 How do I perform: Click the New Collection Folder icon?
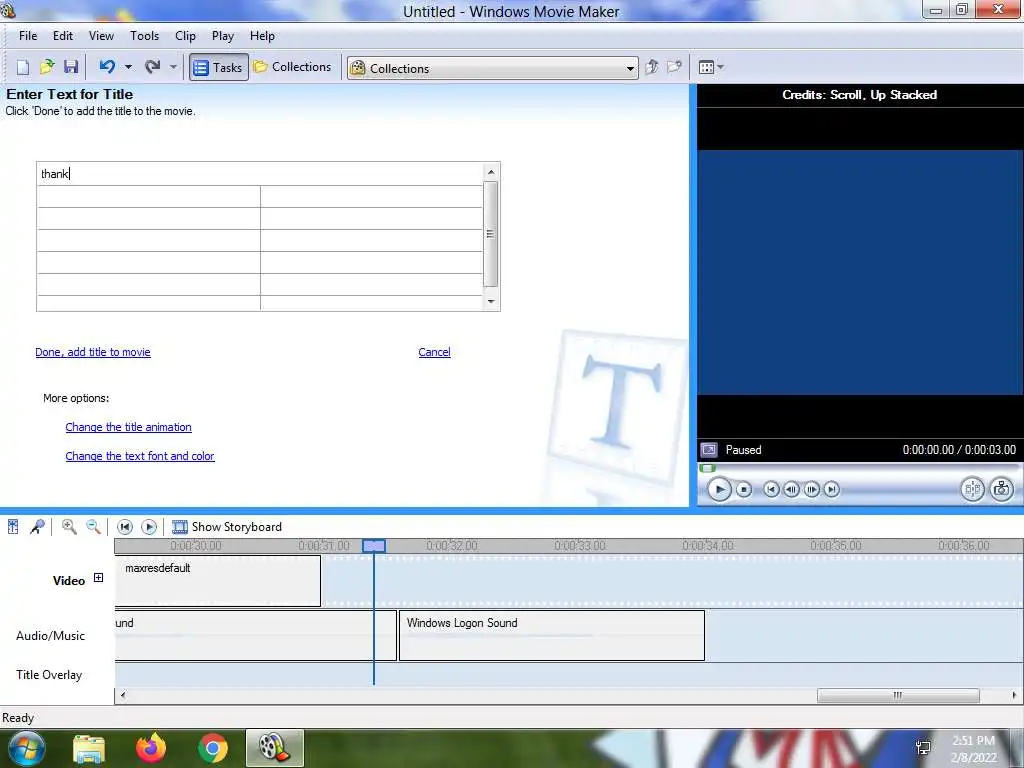[674, 67]
